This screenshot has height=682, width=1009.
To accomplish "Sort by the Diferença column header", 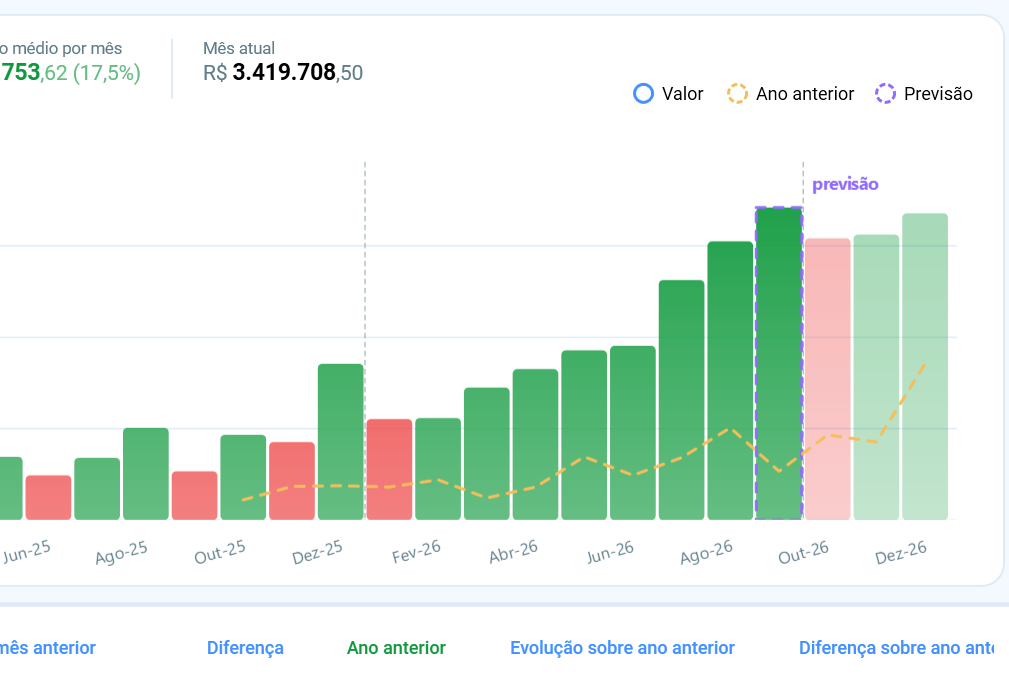I will (x=245, y=648).
